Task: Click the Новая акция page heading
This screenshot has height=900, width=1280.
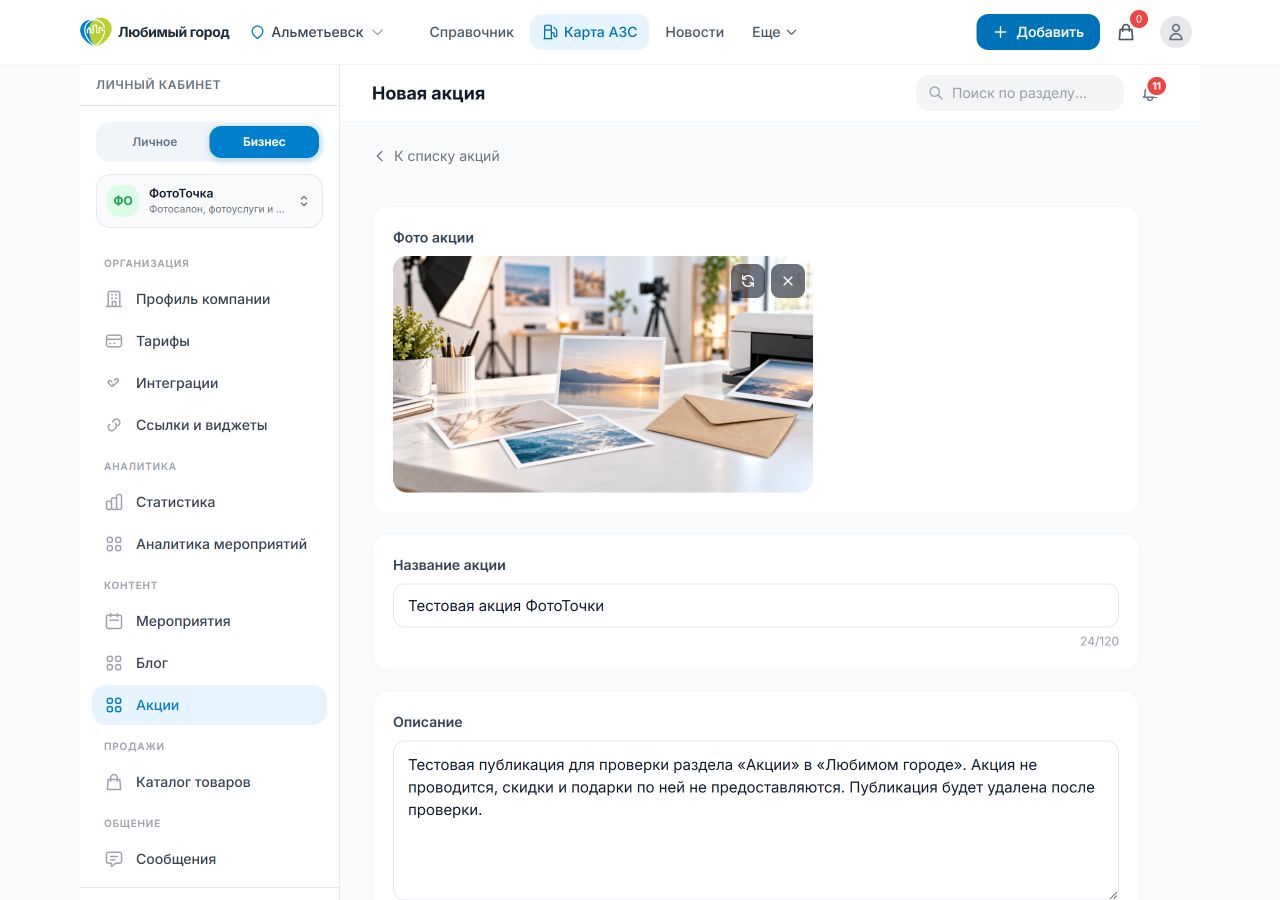Action: pyautogui.click(x=428, y=93)
